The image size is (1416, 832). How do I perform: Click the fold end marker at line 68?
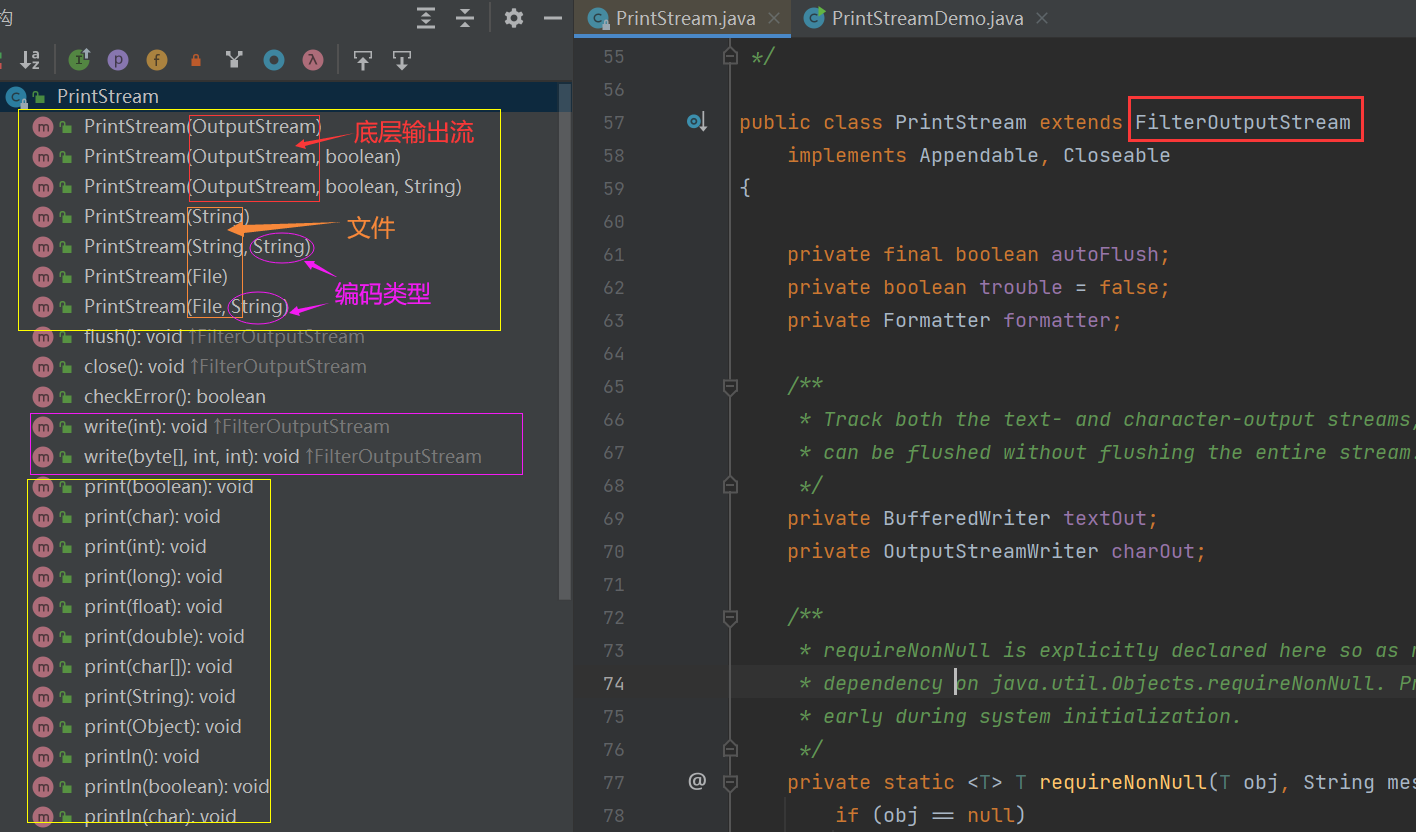(730, 485)
